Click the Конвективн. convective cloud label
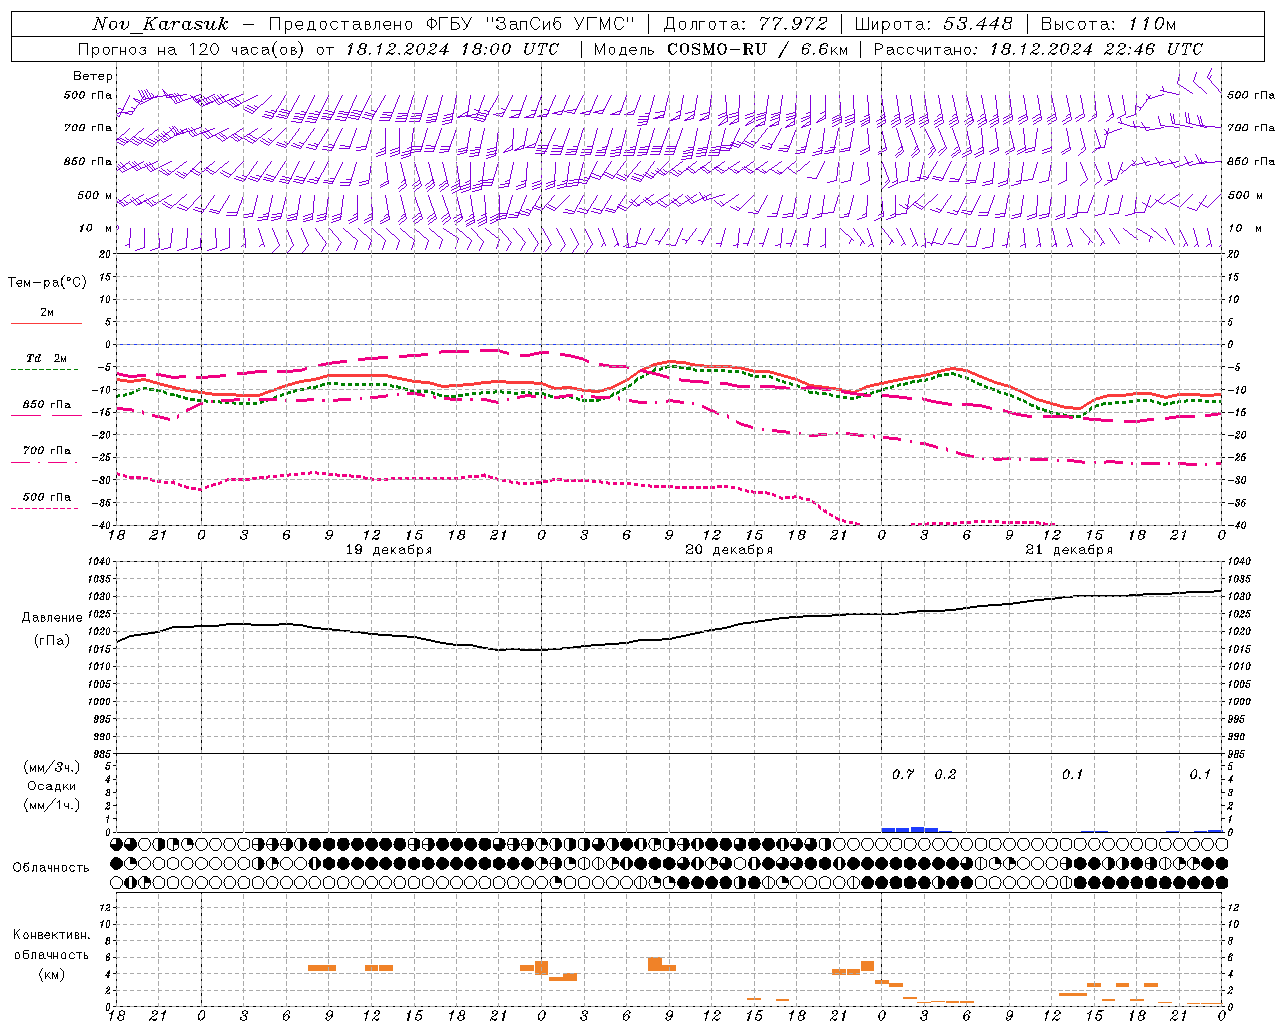This screenshot has height=1024, width=1280. click(x=51, y=935)
